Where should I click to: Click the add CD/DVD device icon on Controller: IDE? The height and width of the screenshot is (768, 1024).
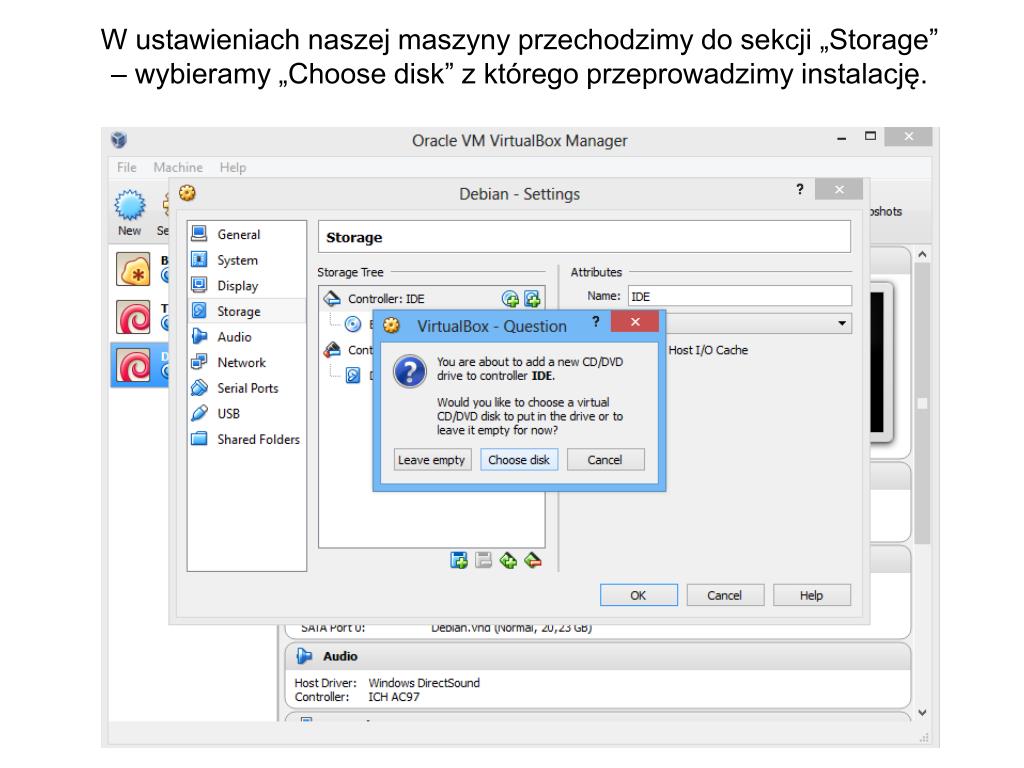tap(510, 299)
